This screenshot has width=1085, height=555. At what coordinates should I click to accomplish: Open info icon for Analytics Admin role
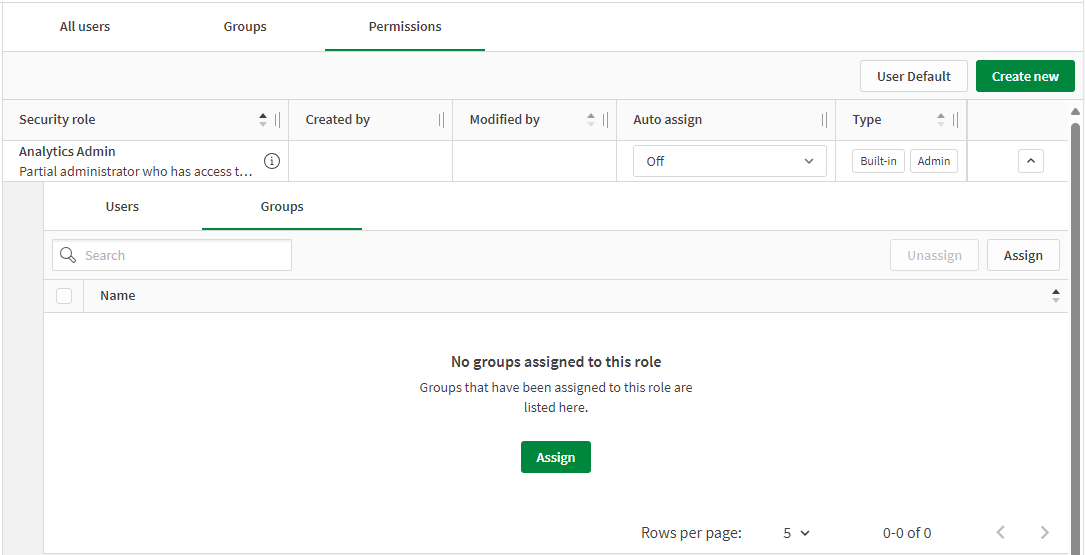coord(272,161)
